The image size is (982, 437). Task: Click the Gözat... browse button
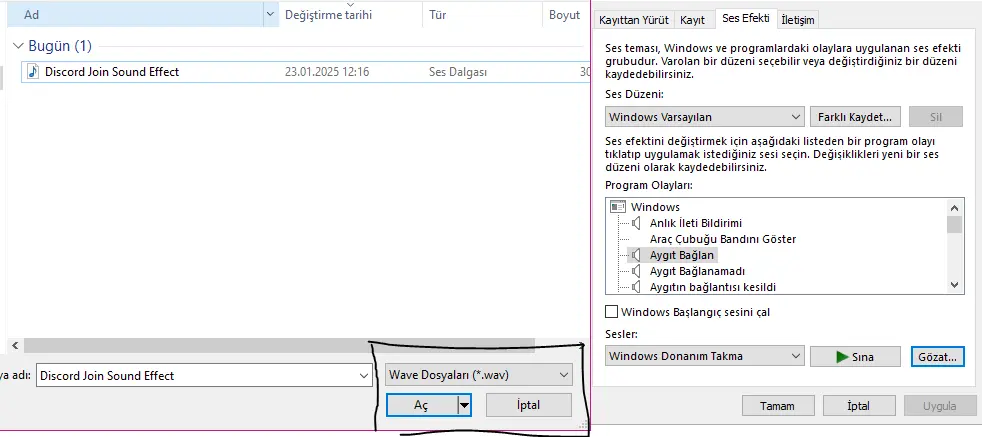tap(938, 356)
